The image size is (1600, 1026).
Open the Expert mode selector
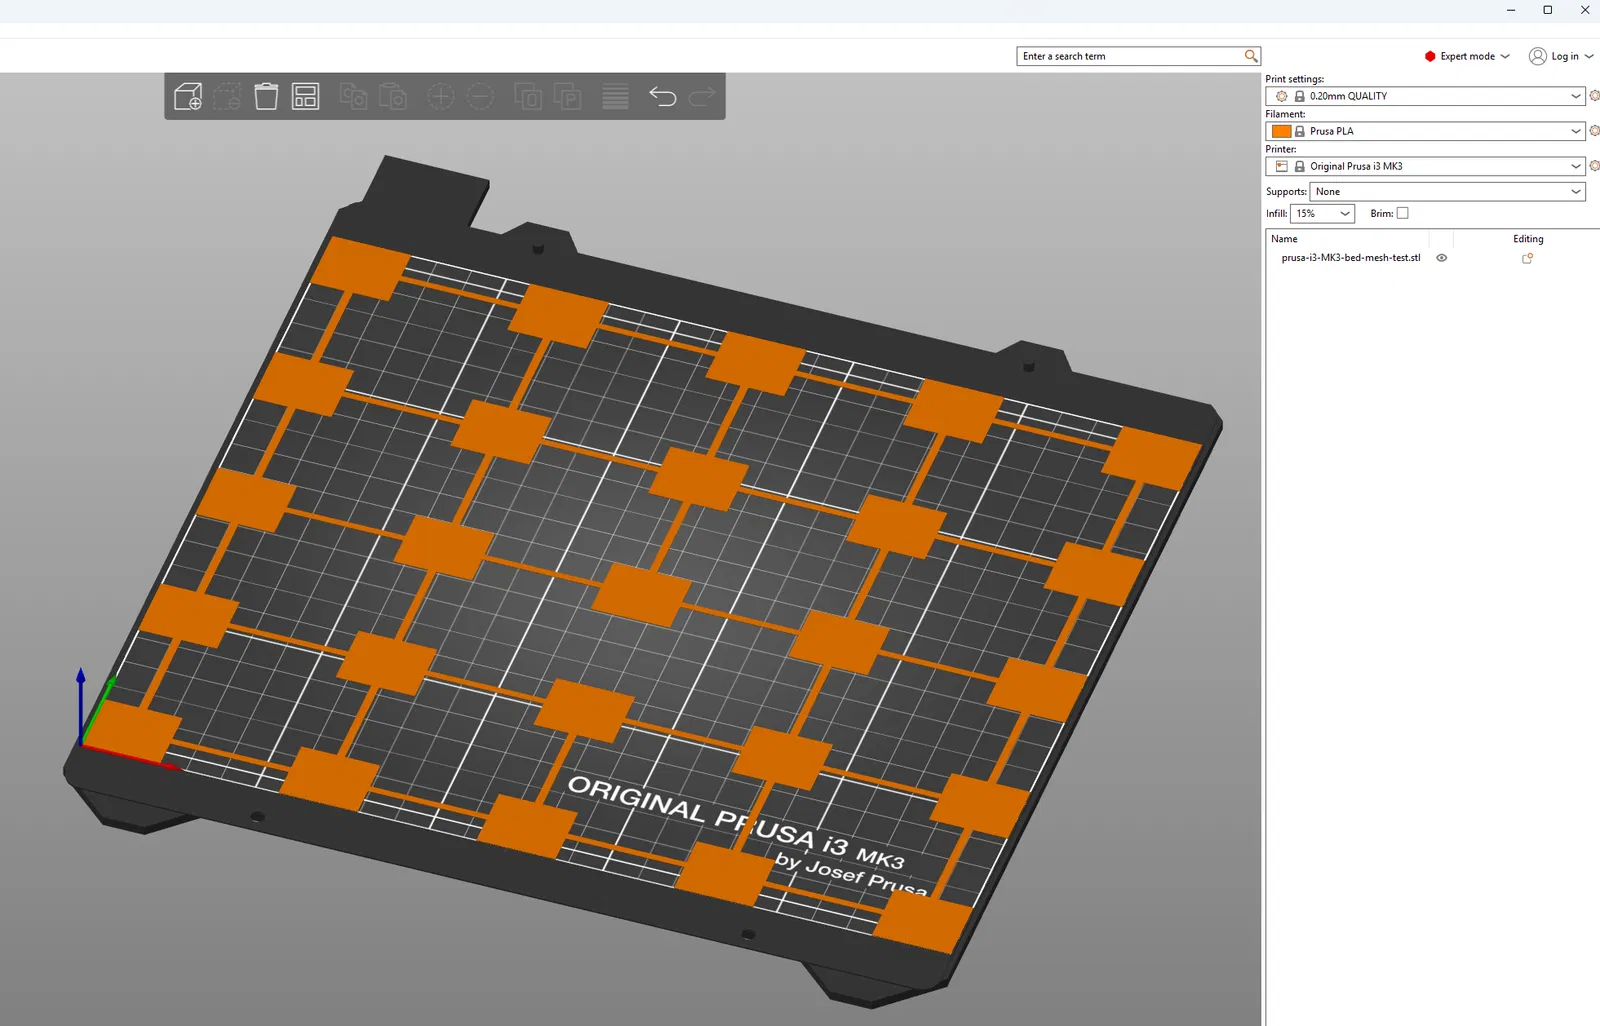[1467, 56]
